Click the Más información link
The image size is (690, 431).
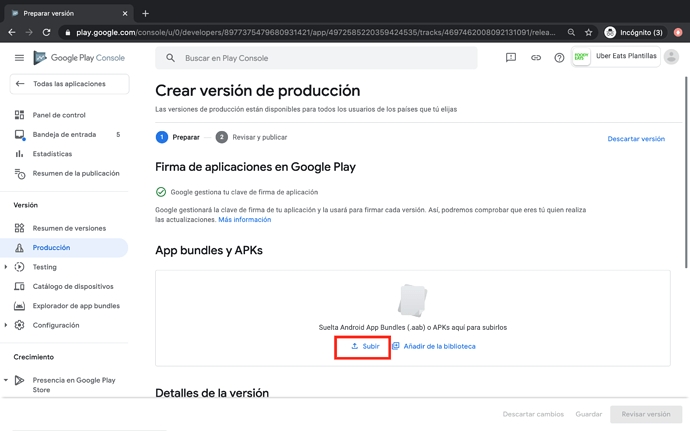244,220
